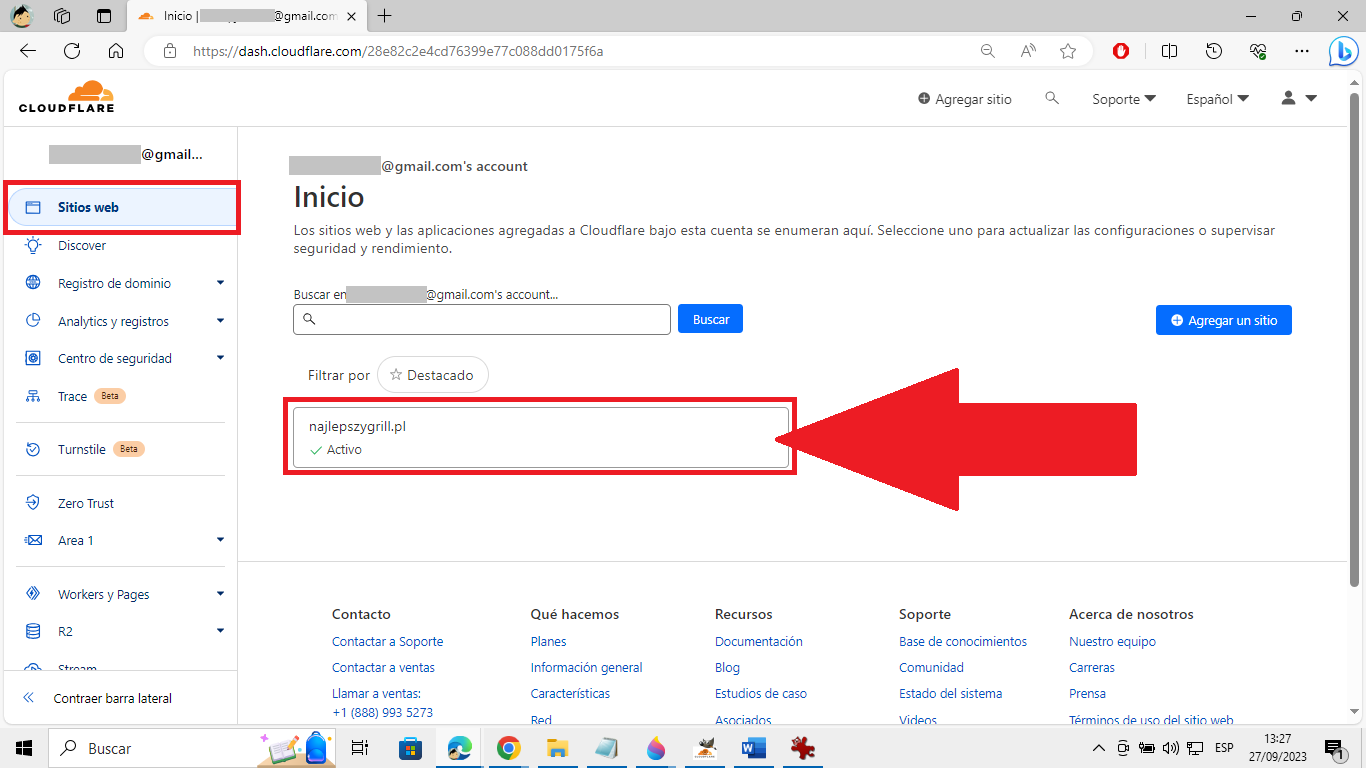Open the user profile dropdown
The image size is (1366, 768).
(x=1299, y=98)
